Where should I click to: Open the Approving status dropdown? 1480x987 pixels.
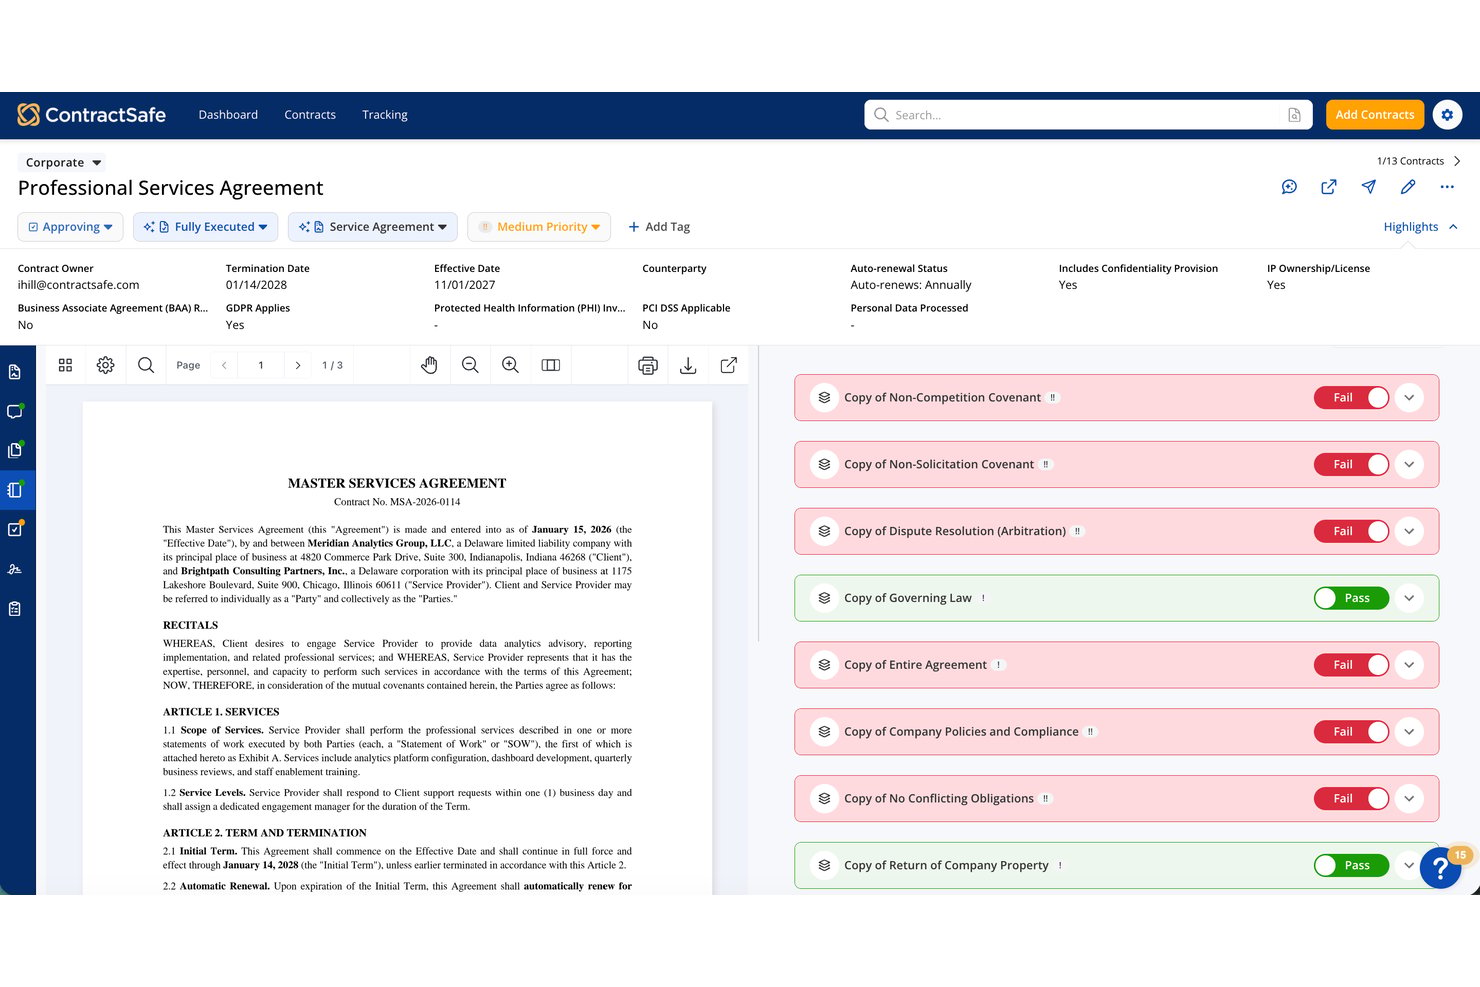(x=70, y=227)
